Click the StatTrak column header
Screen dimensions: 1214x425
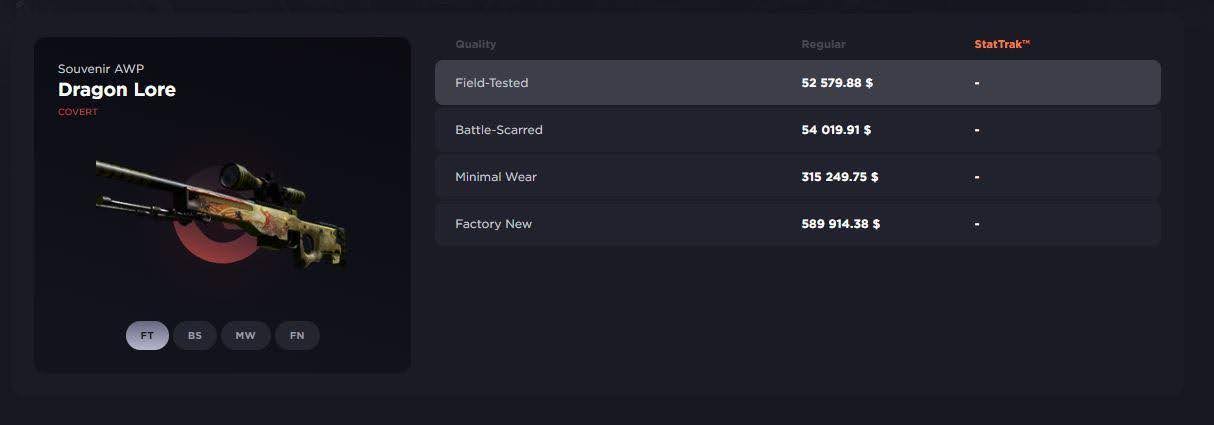tap(1002, 44)
